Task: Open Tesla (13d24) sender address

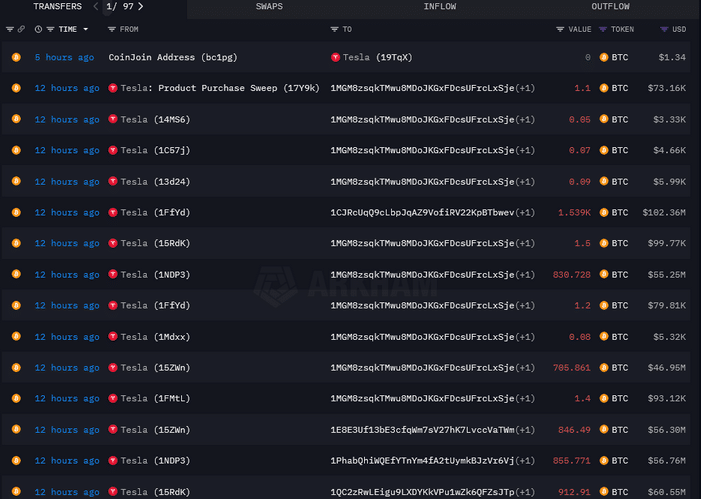Action: [155, 182]
